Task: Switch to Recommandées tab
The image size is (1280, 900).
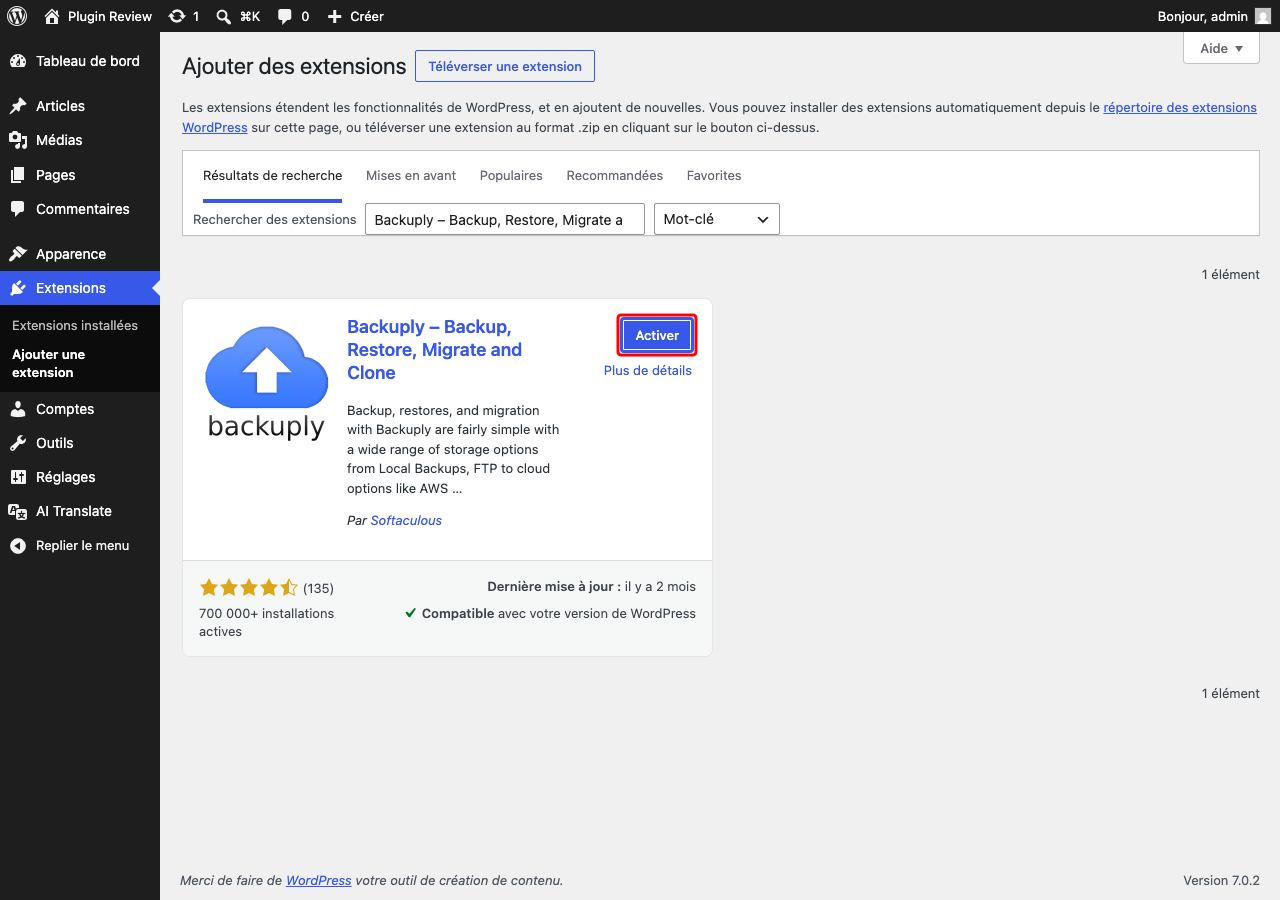Action: 615,175
